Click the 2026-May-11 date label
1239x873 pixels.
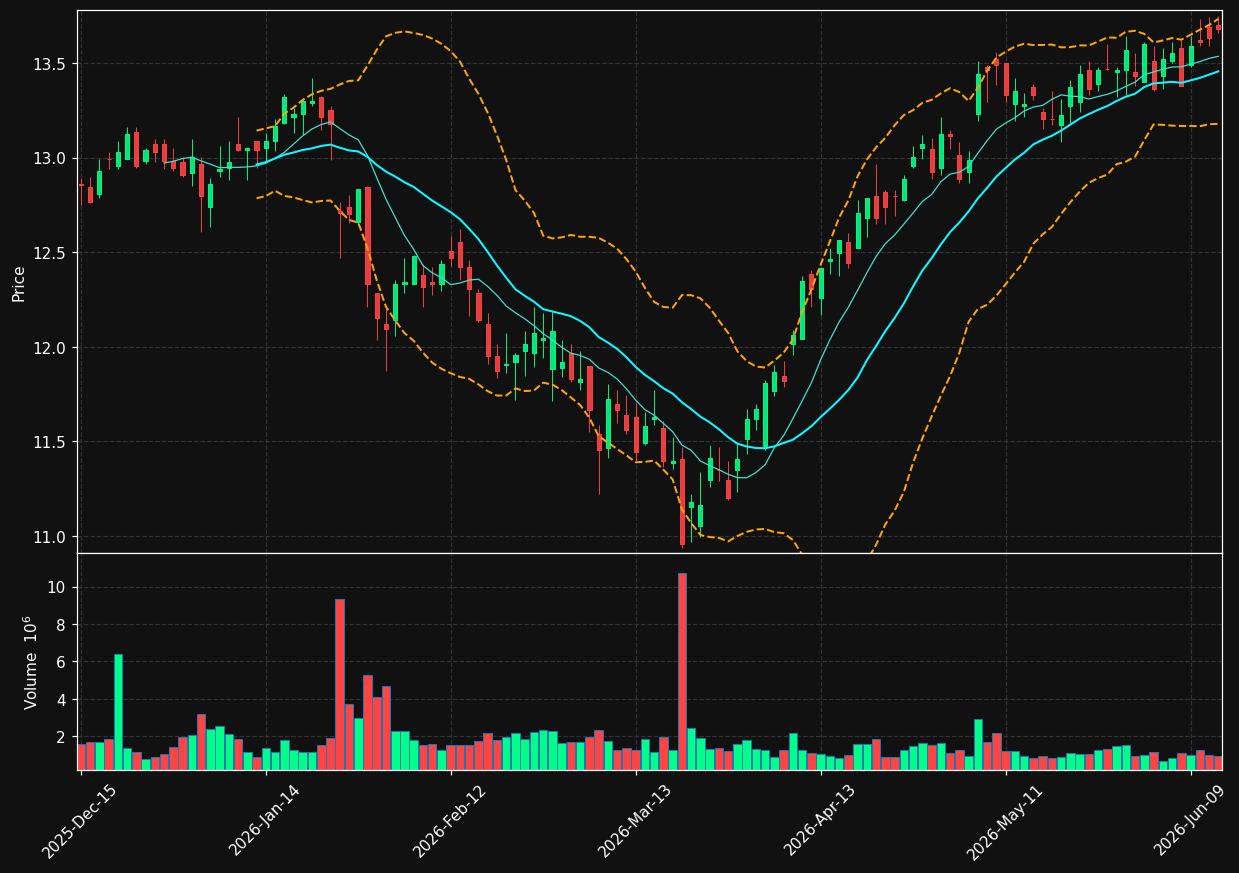1004,821
